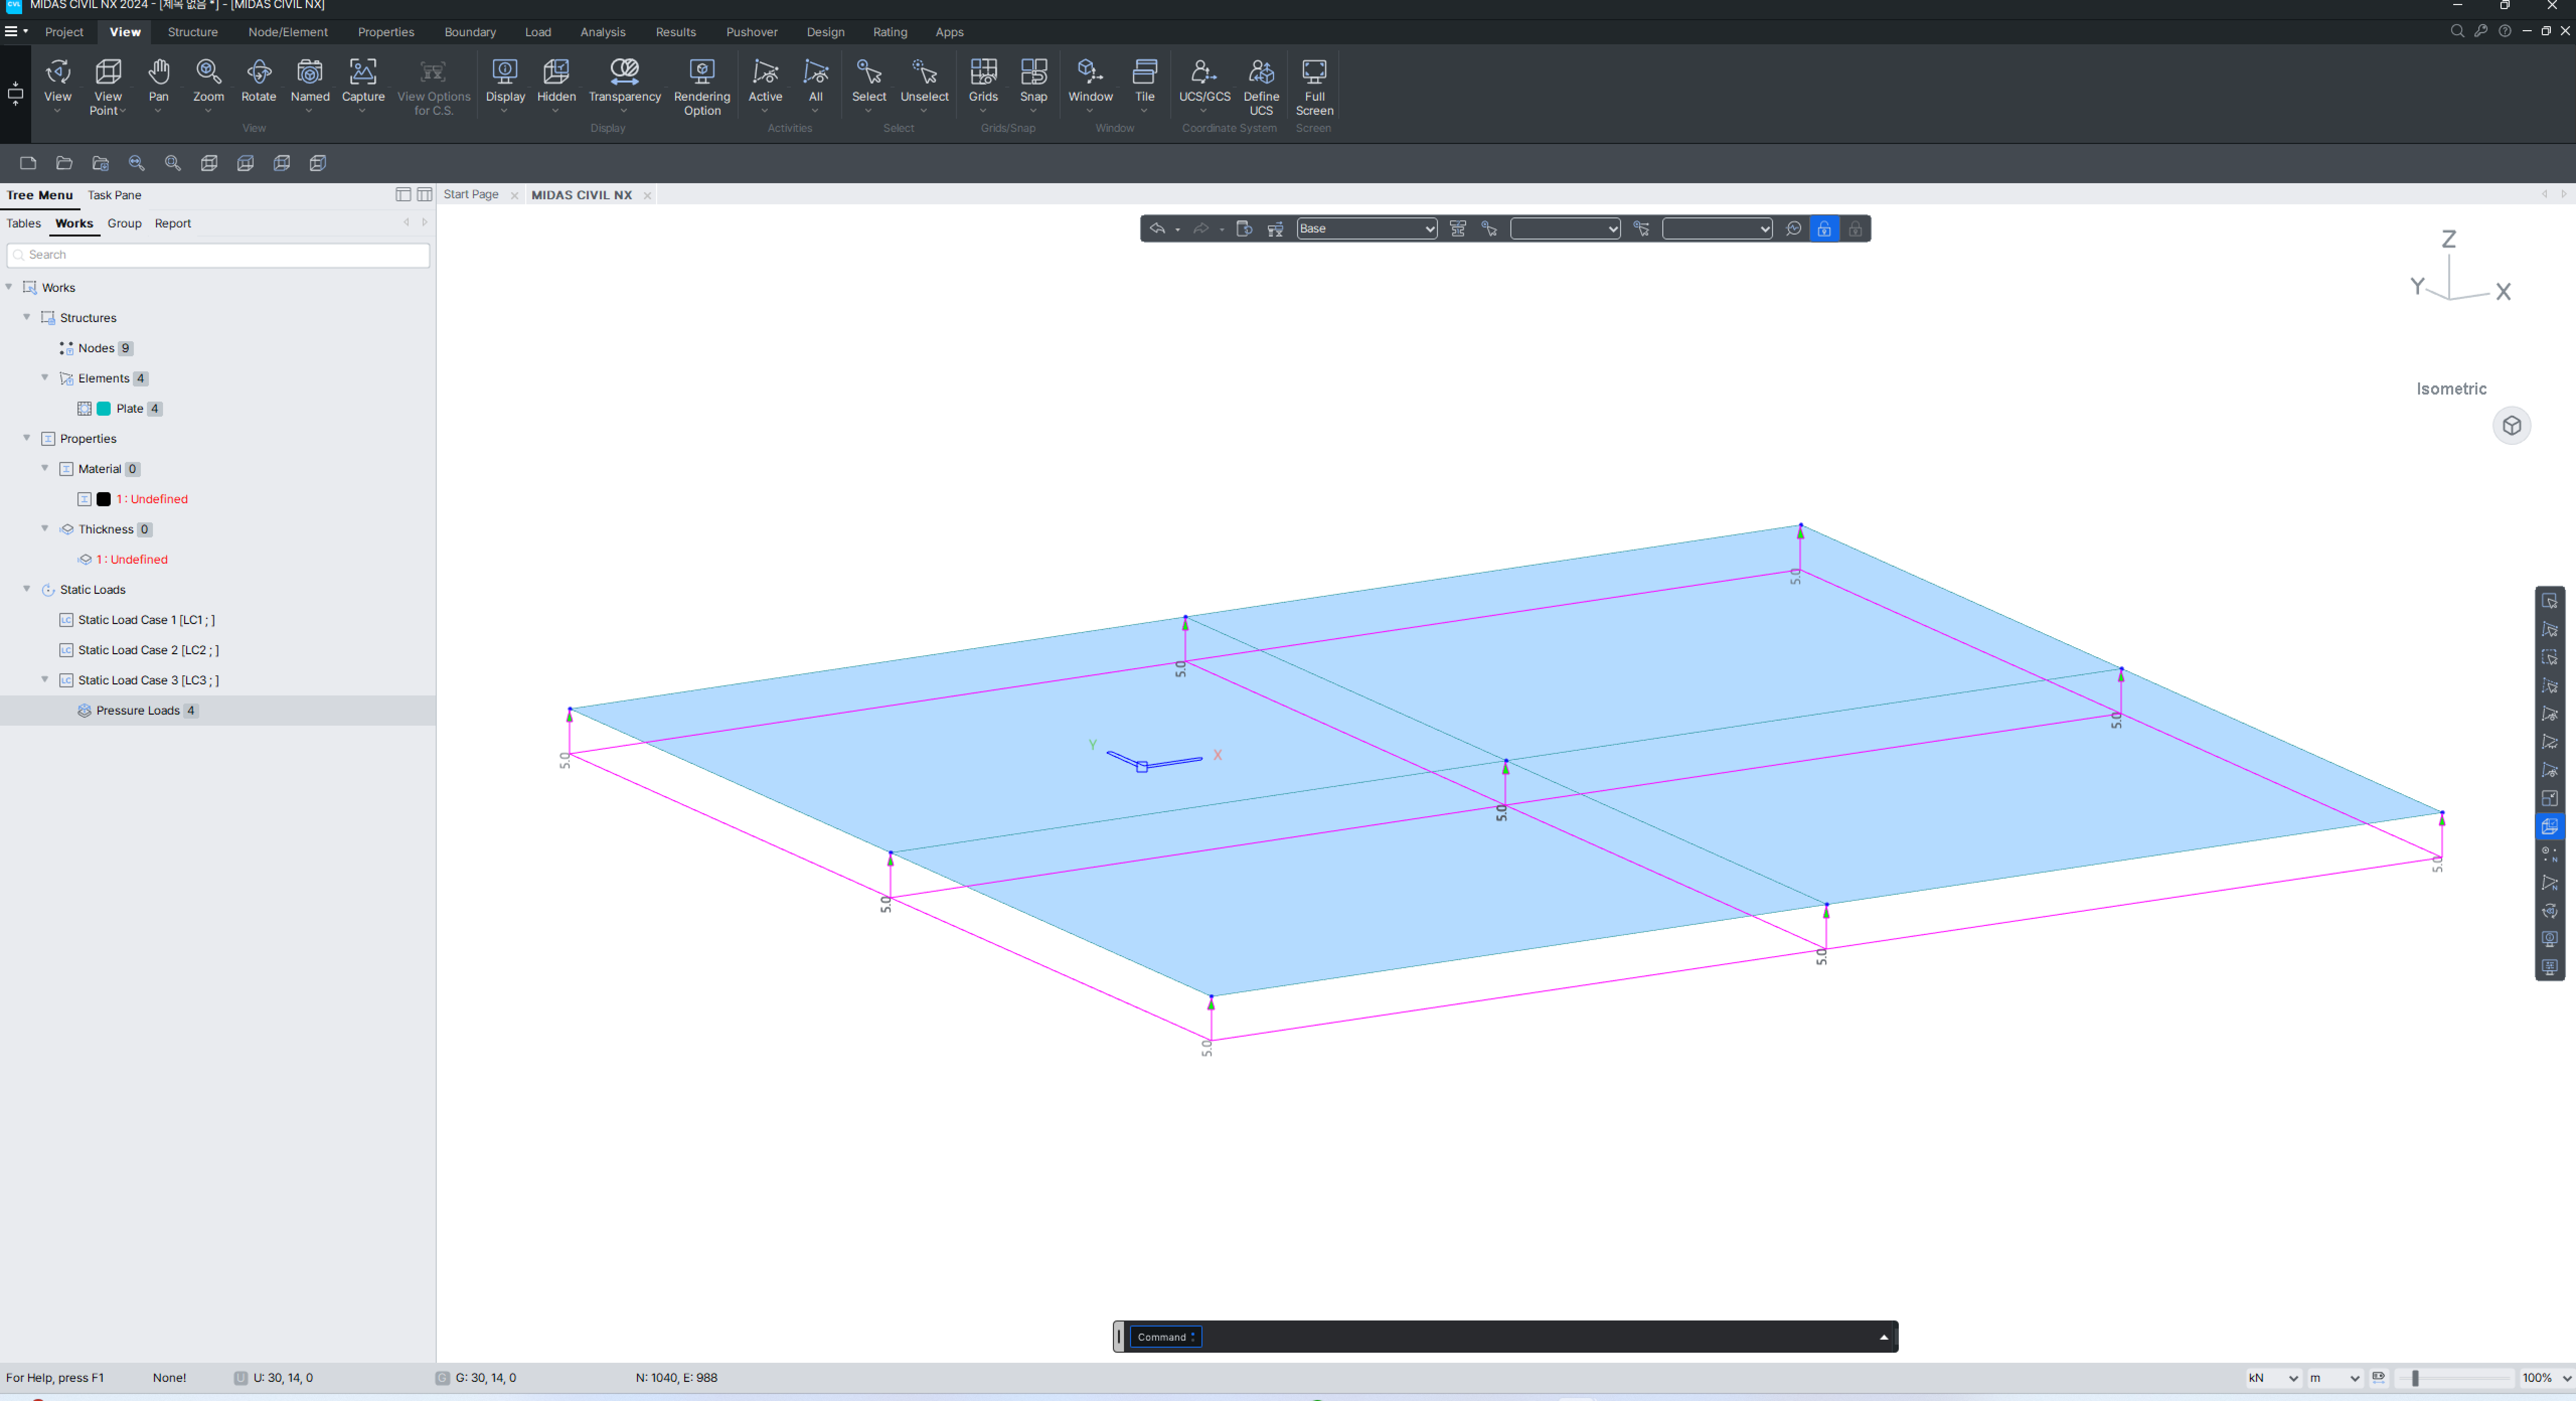Open the empty dropdown after node select icon
Screen dimensions: 2576x1401
(1565, 229)
